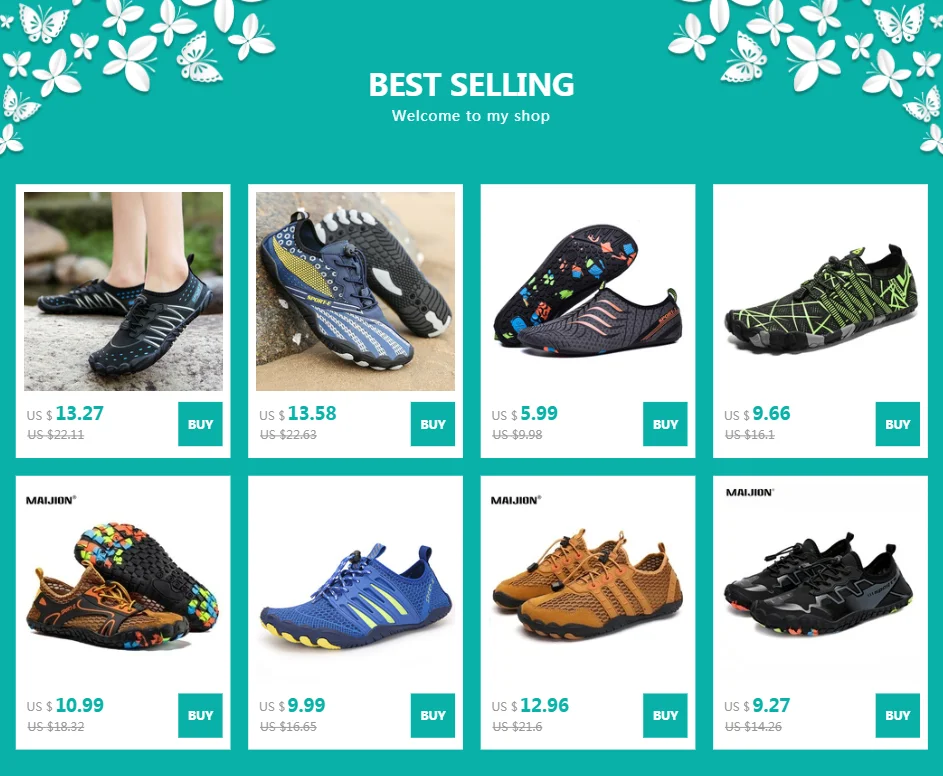This screenshot has width=943, height=776.
Task: Buy the $13.27 black water shoes
Action: (200, 424)
